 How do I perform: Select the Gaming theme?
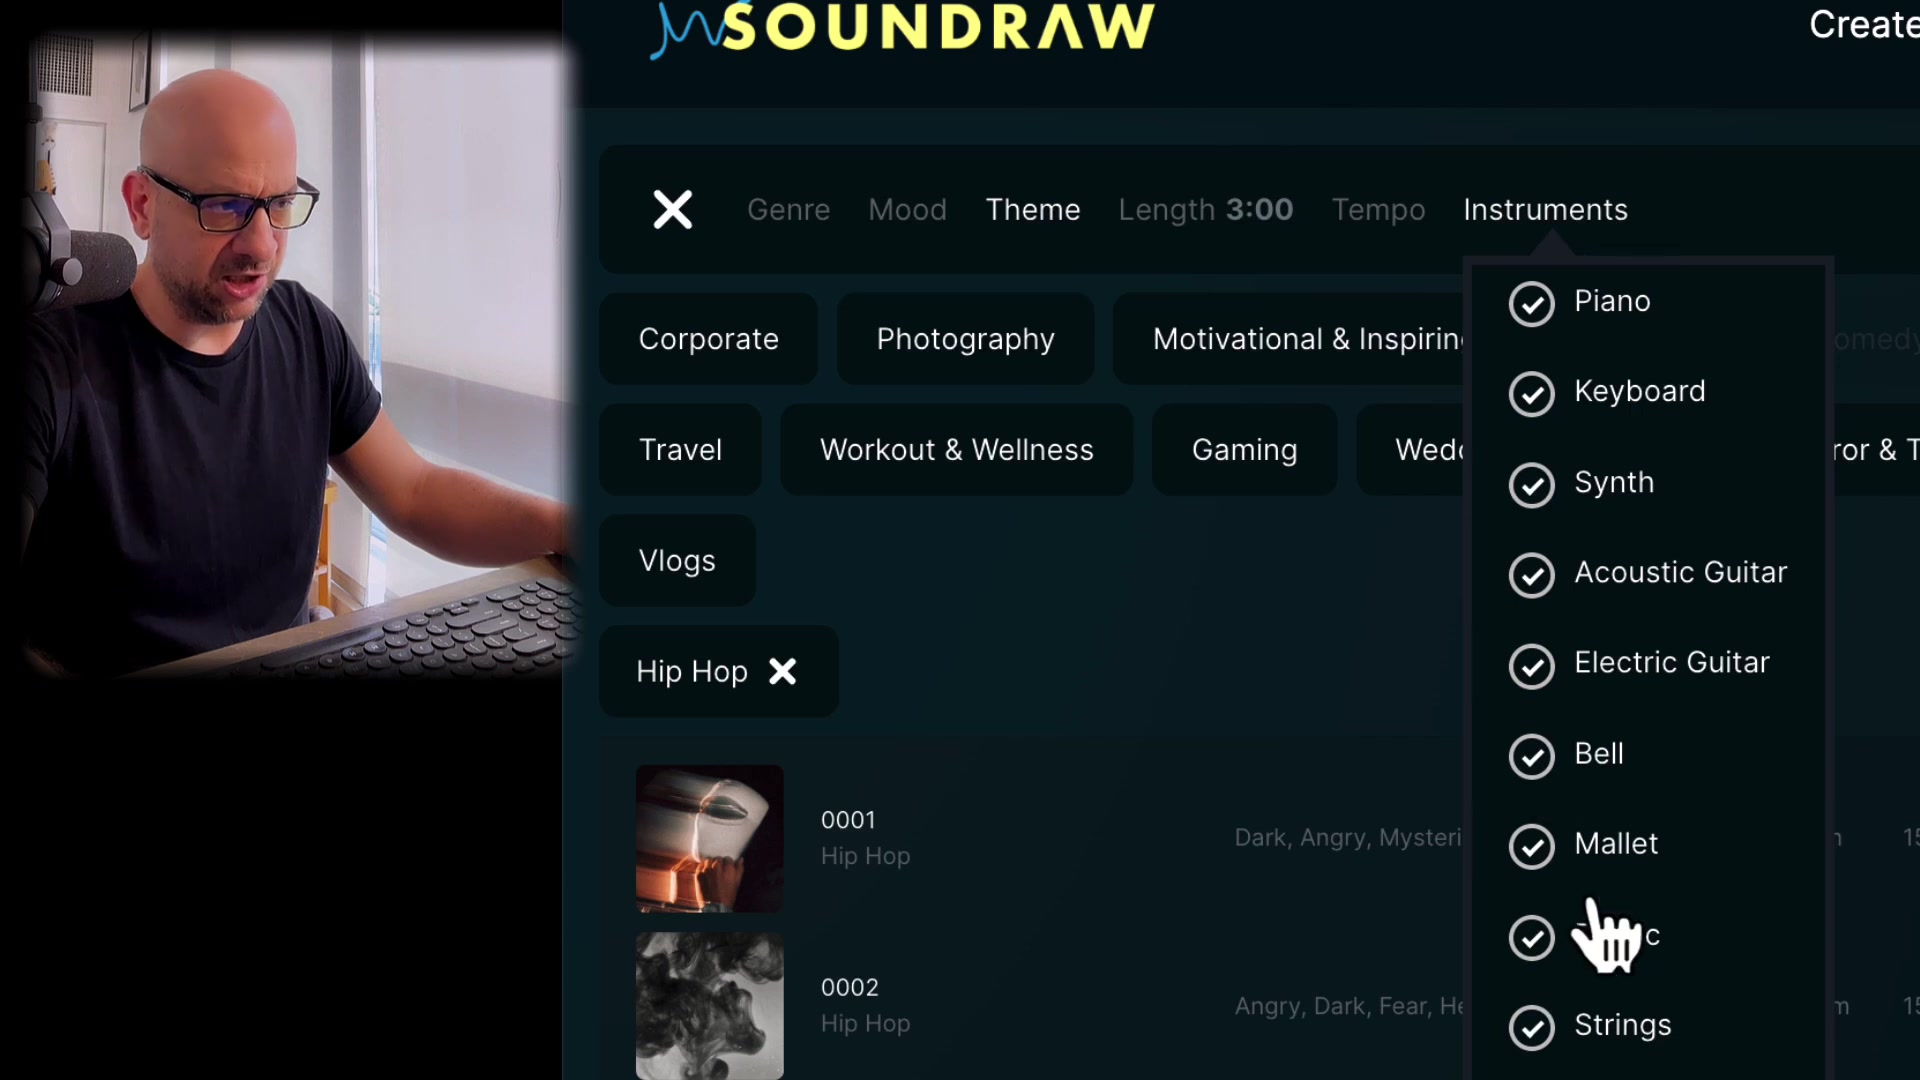click(x=1244, y=450)
